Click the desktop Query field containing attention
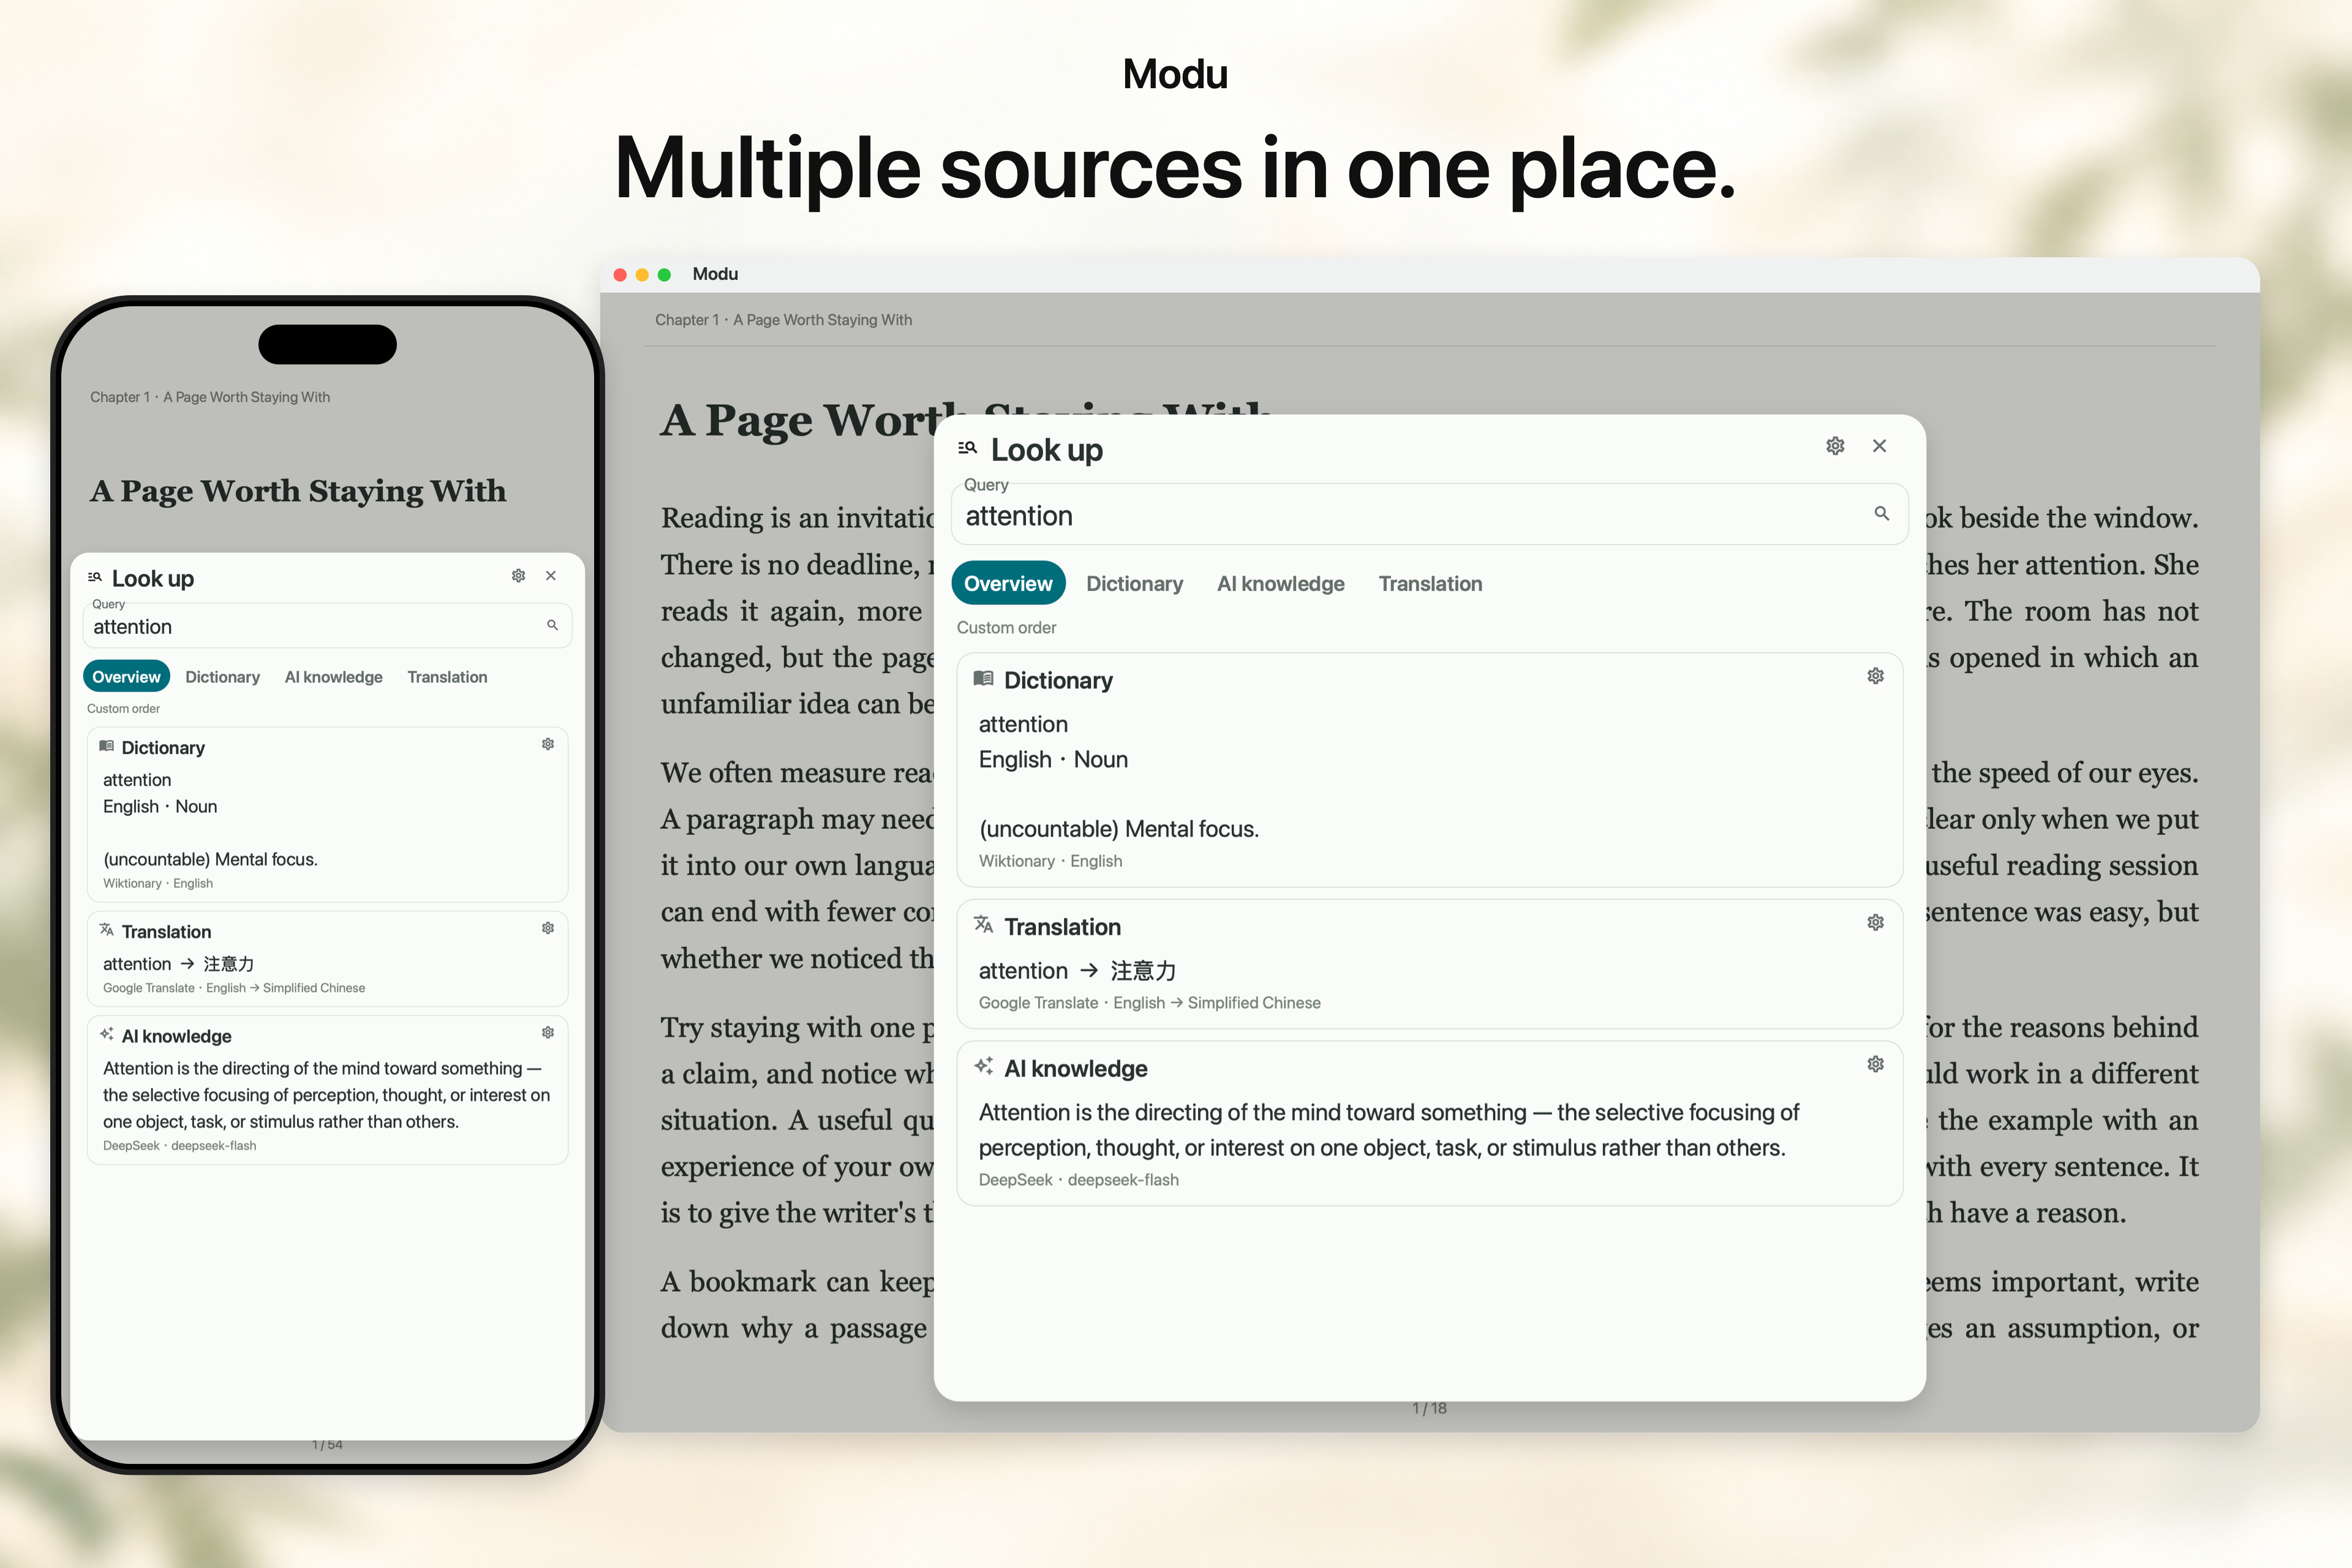Image resolution: width=2352 pixels, height=1568 pixels. point(1429,515)
